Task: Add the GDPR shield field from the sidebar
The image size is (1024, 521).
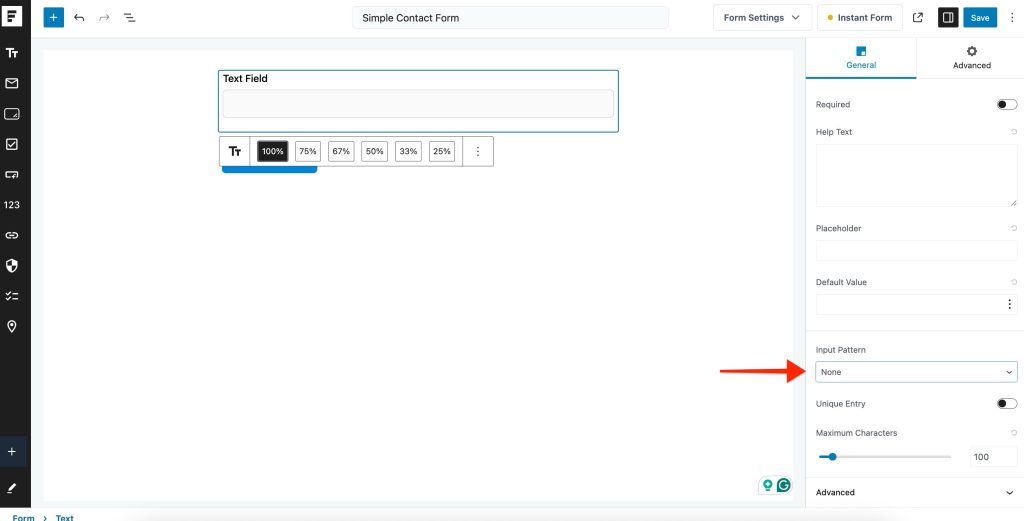Action: click(x=12, y=266)
